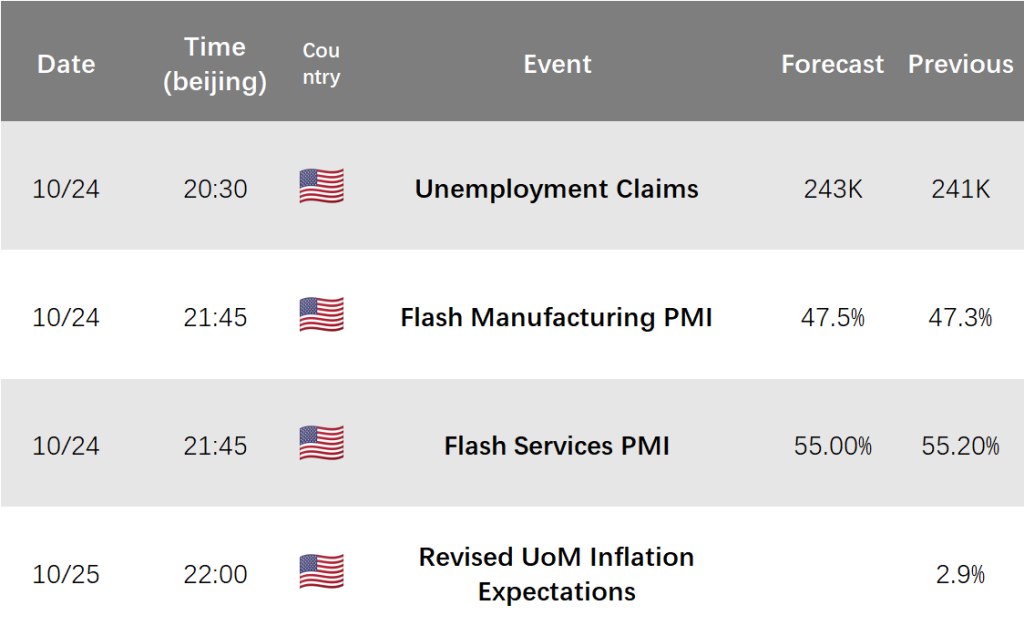Click the 47.5% forecast value
1024x636 pixels.
coord(833,317)
